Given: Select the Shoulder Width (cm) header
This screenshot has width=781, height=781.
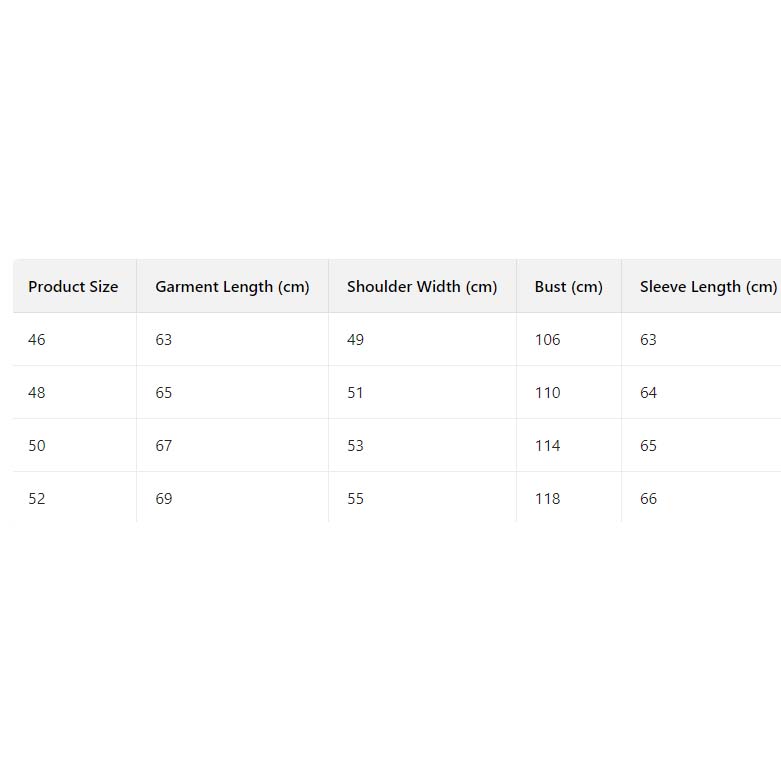Looking at the screenshot, I should (421, 287).
